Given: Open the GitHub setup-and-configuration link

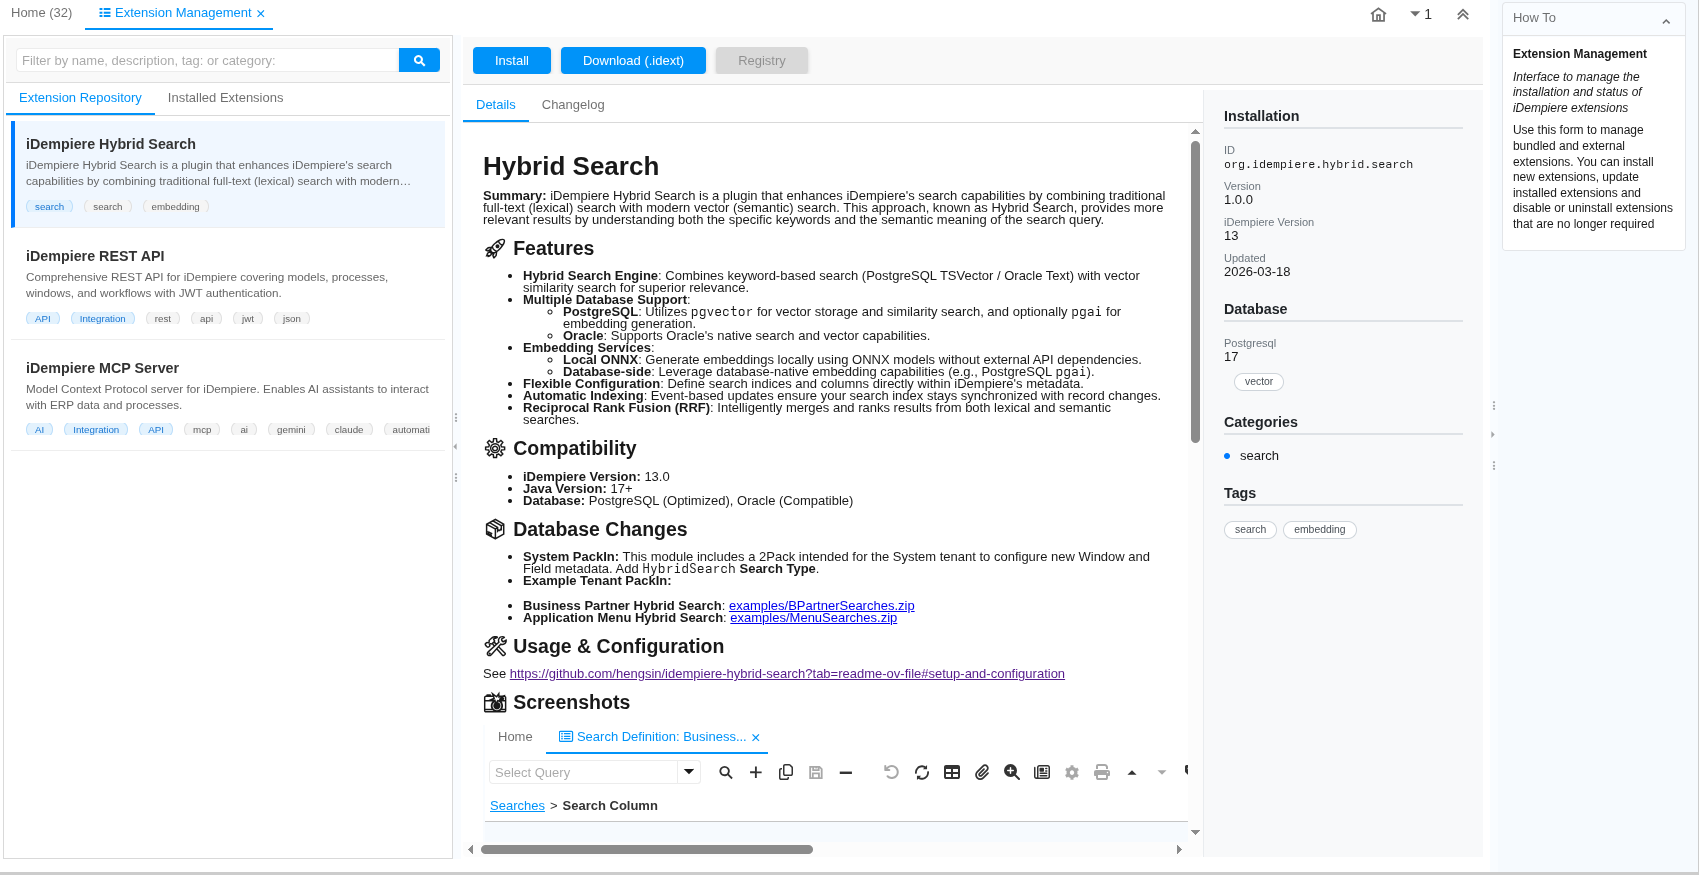Looking at the screenshot, I should click(787, 674).
